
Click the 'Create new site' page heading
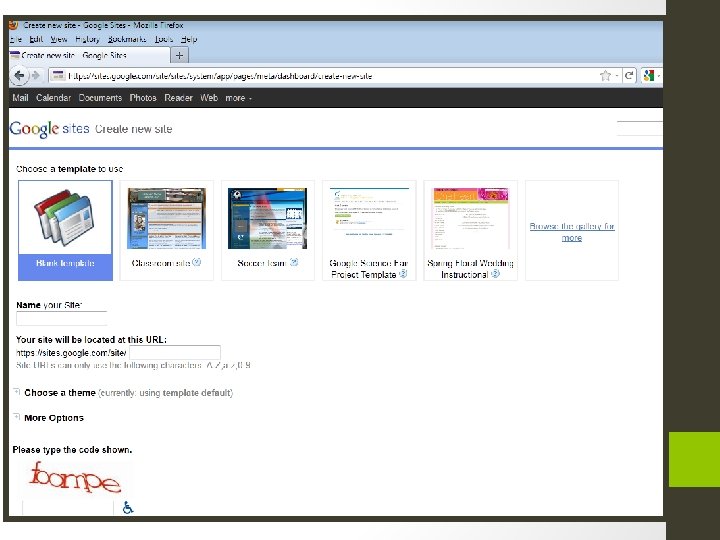pos(134,129)
